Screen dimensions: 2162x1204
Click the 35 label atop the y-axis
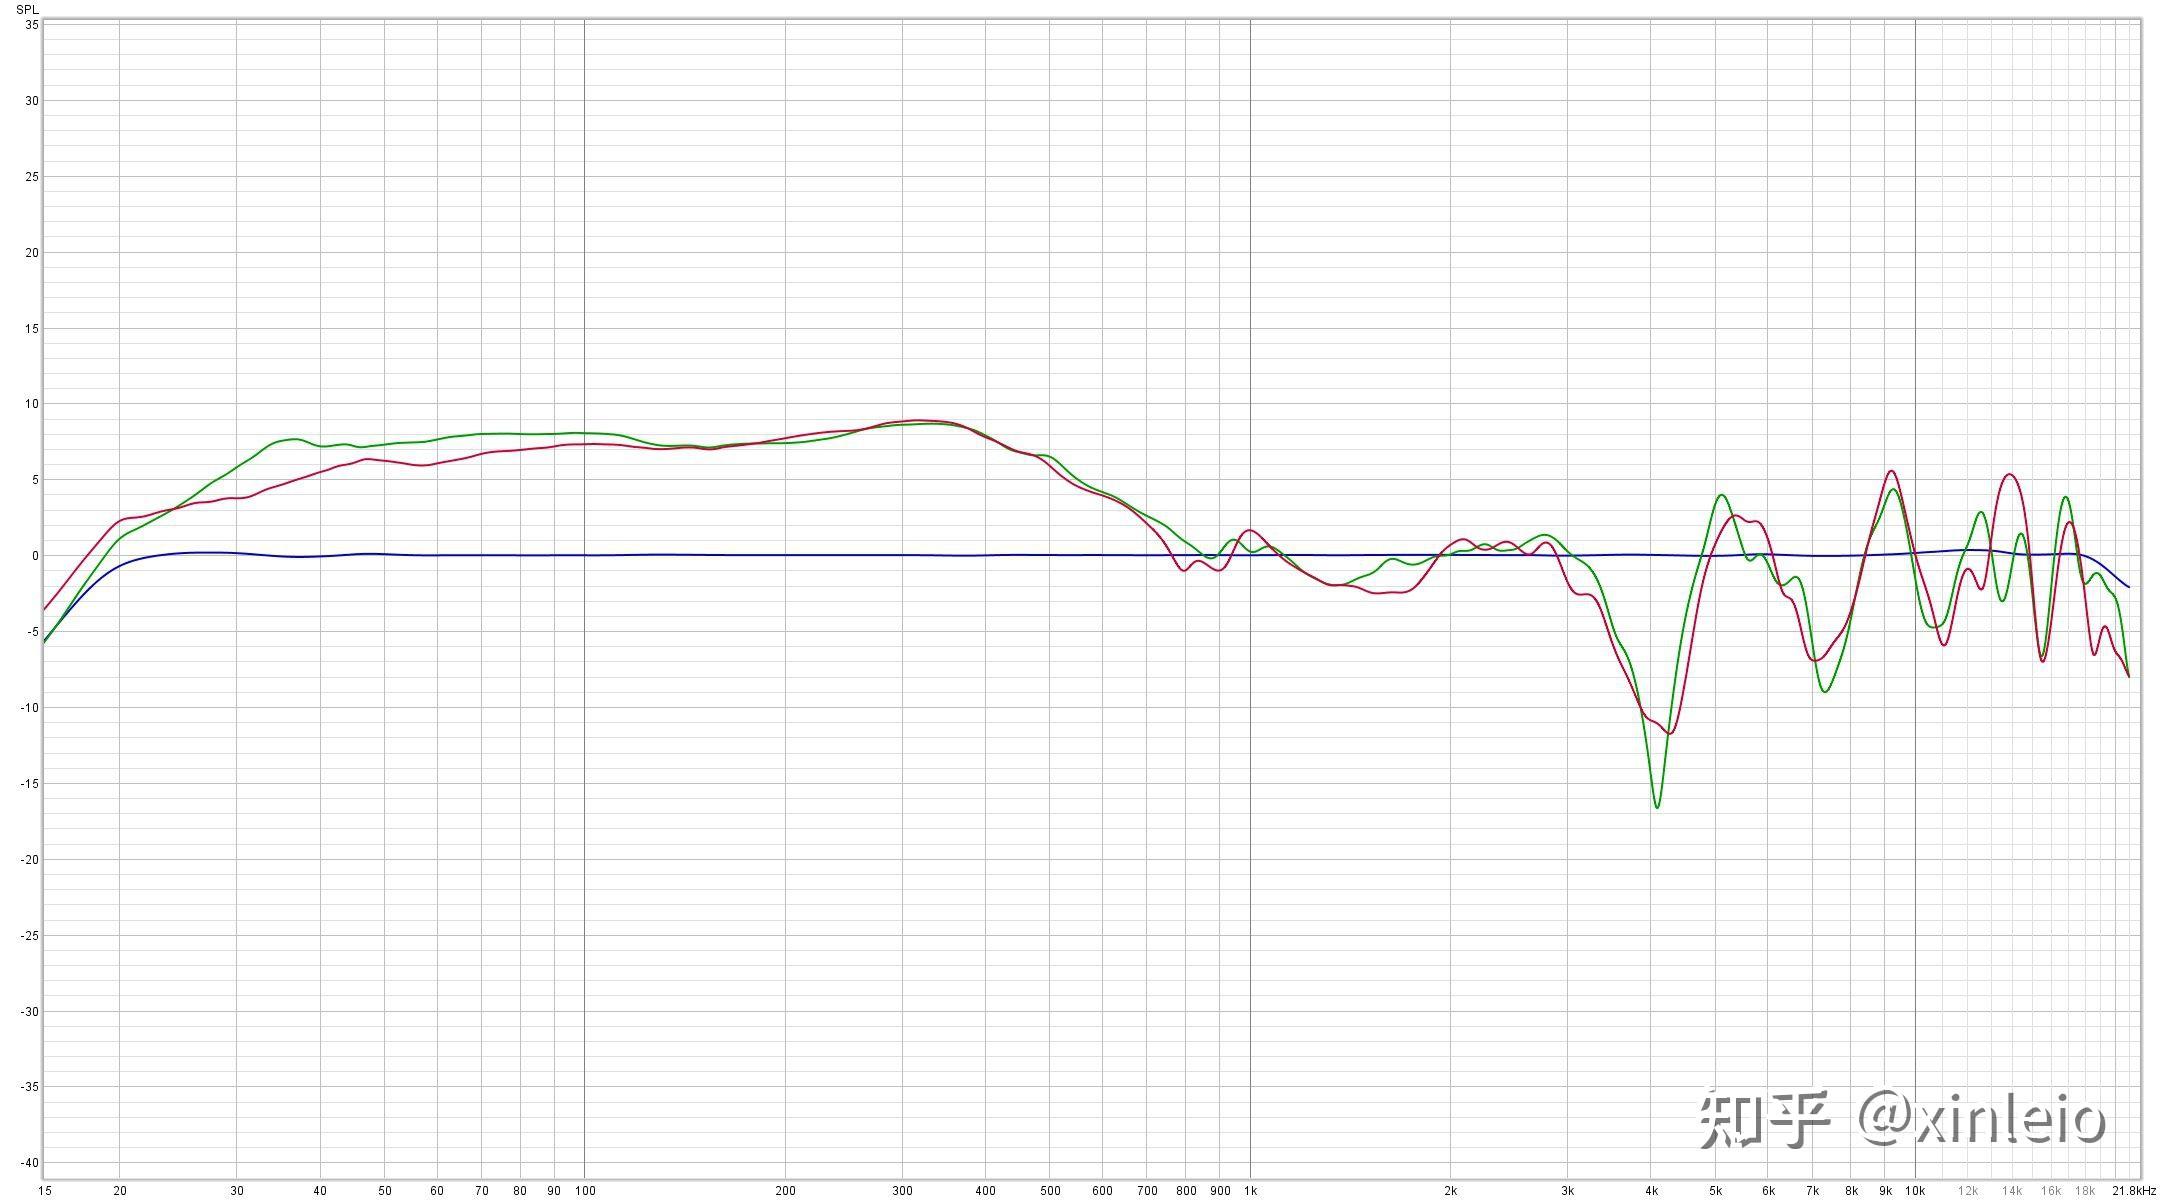tap(32, 25)
